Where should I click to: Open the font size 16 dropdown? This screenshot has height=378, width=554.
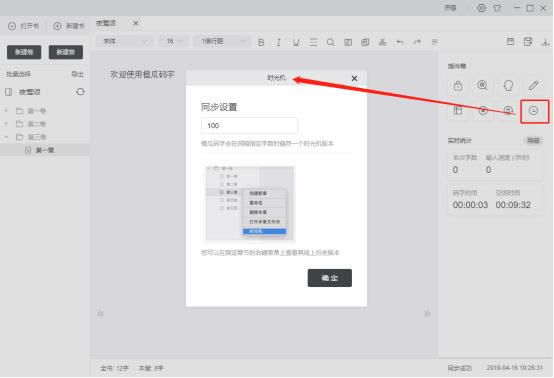174,41
